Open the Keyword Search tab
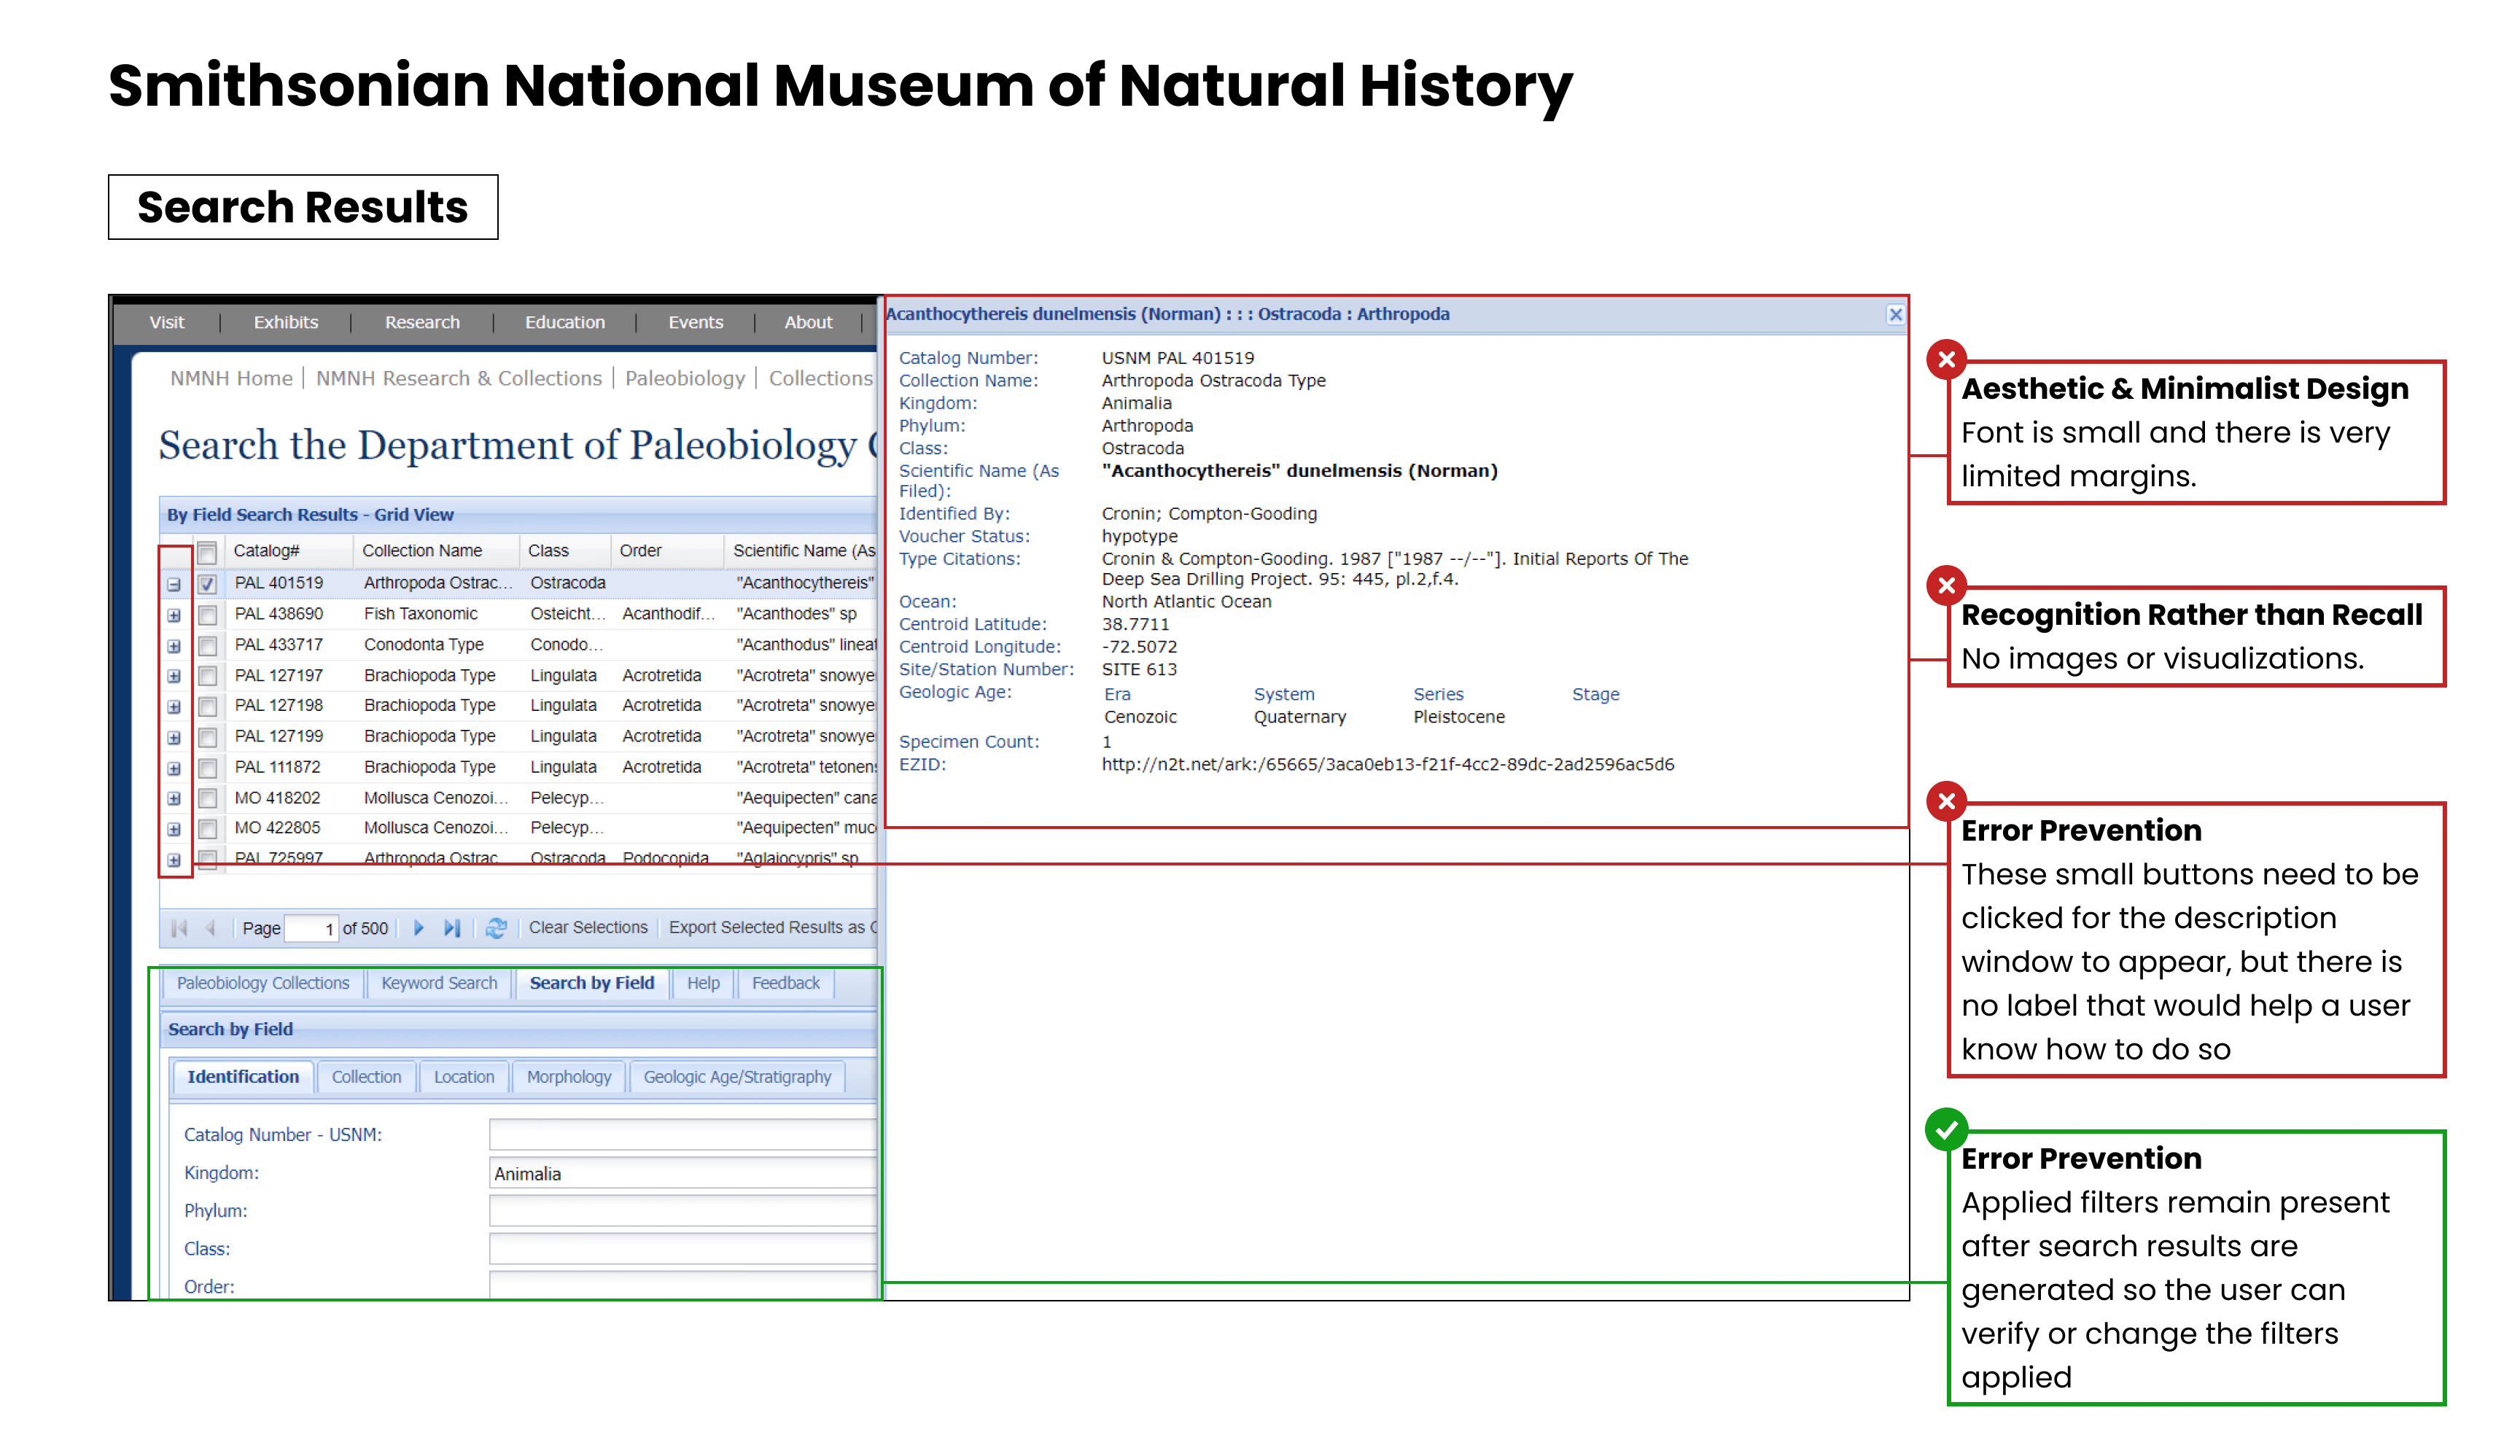2520x1456 pixels. coord(439,983)
